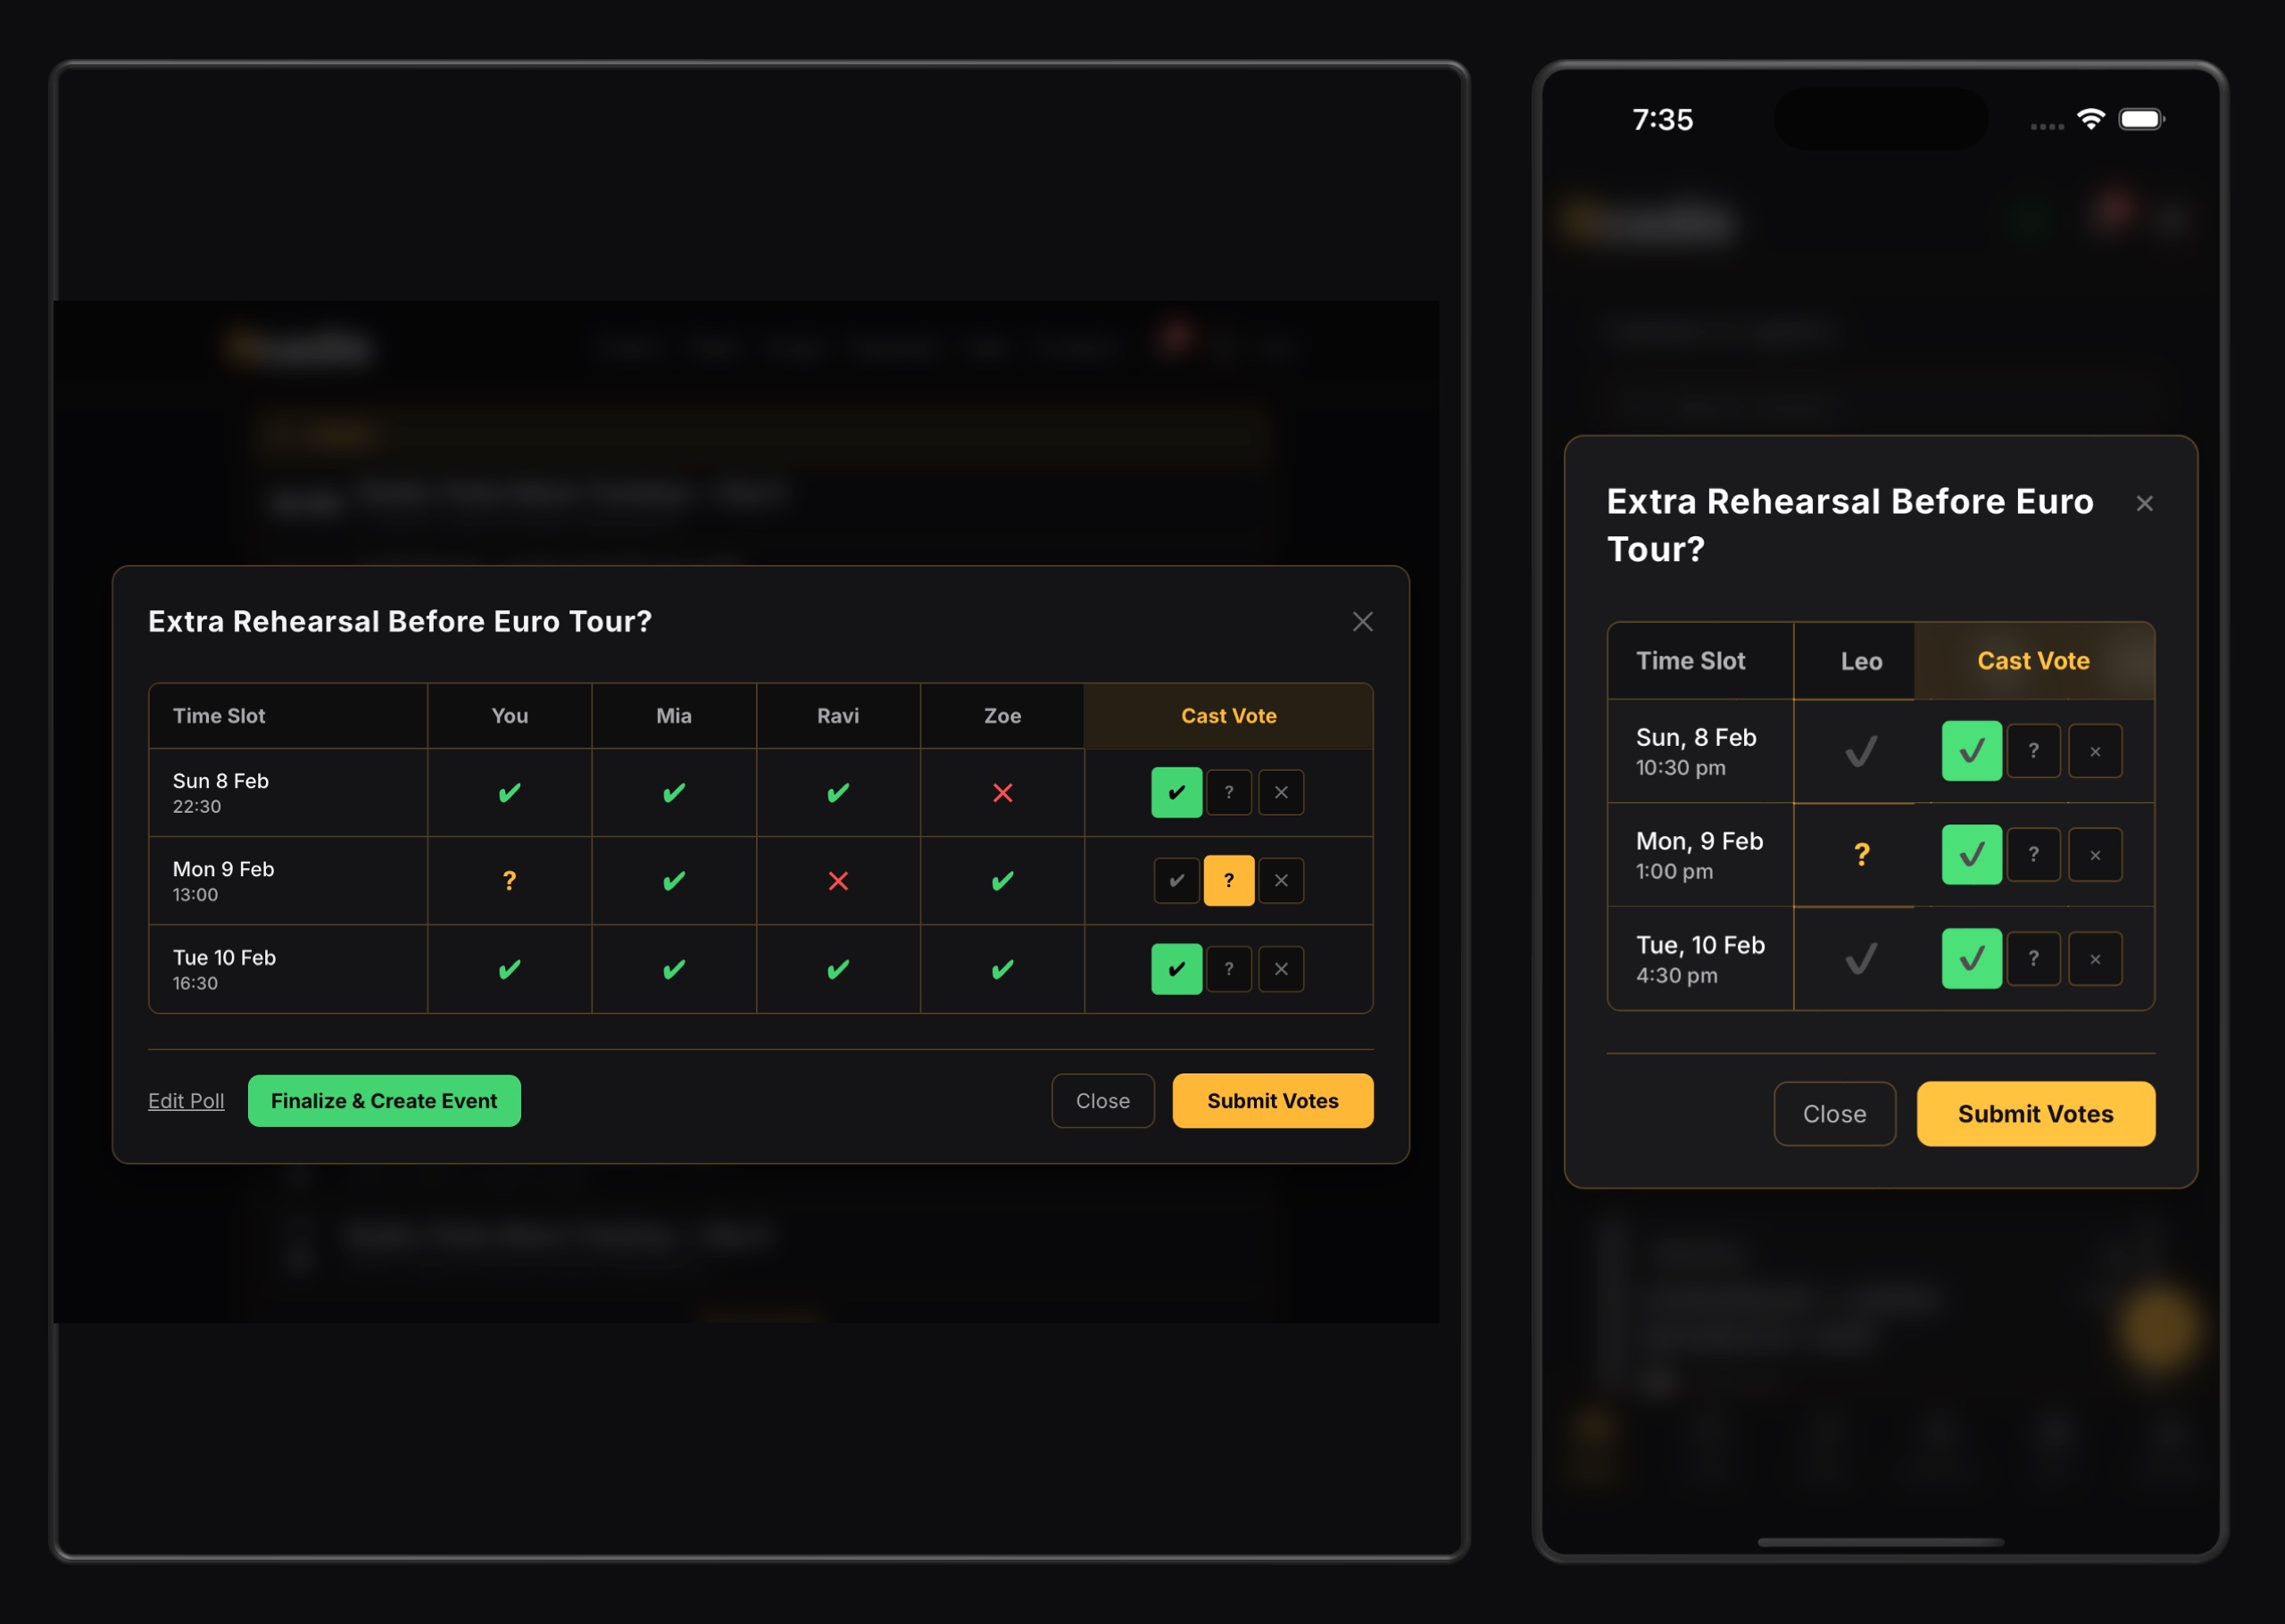The height and width of the screenshot is (1624, 2285).
Task: Vote maybe for Sun 8 Feb 22:30 slot
Action: [1229, 793]
